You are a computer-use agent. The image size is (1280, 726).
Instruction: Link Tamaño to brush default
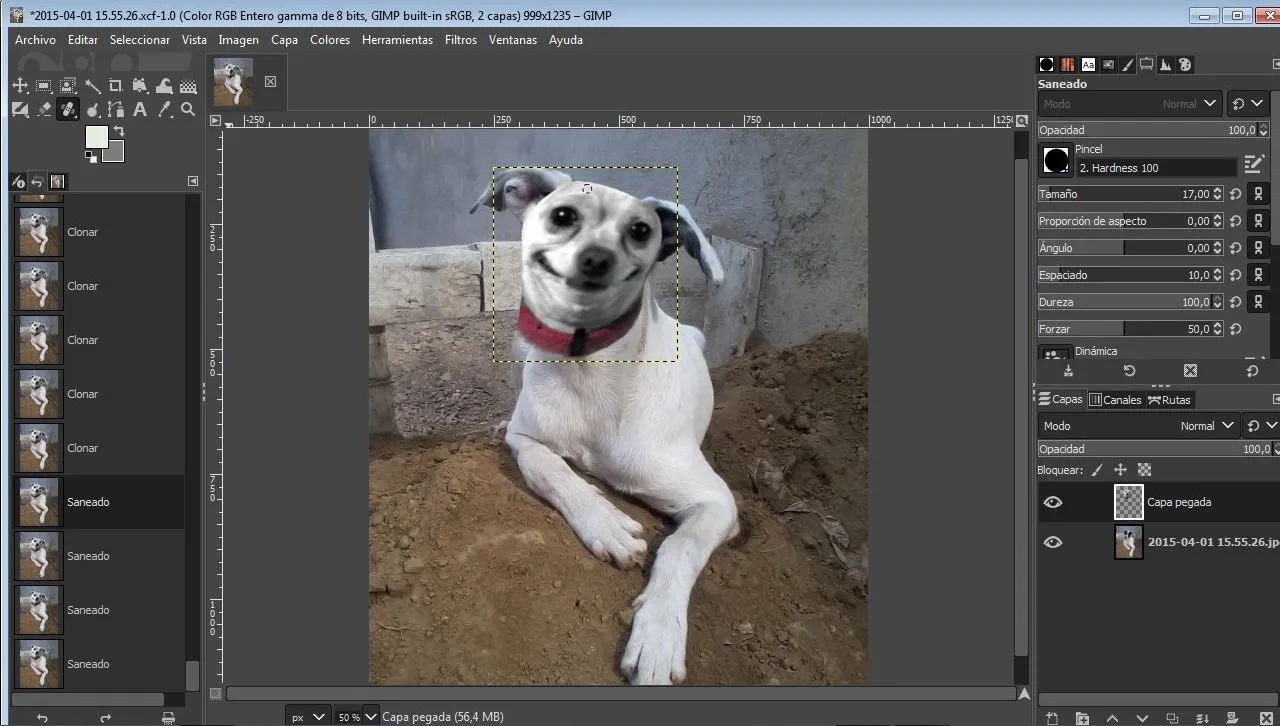click(x=1258, y=194)
